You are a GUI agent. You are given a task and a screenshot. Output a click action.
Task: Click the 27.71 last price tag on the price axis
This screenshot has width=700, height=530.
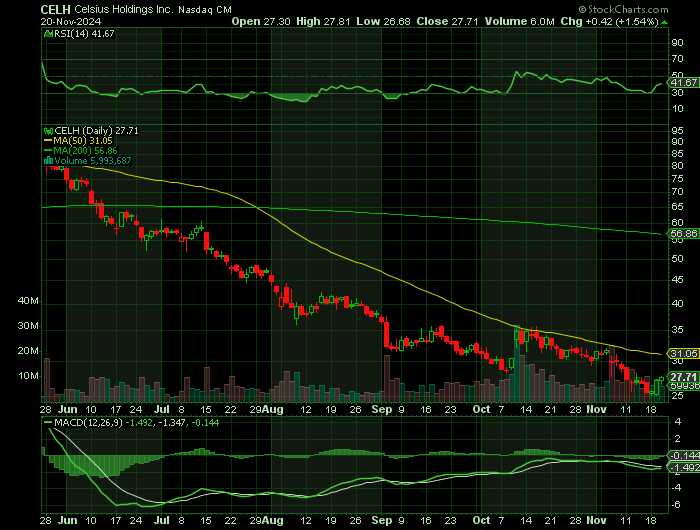click(683, 377)
